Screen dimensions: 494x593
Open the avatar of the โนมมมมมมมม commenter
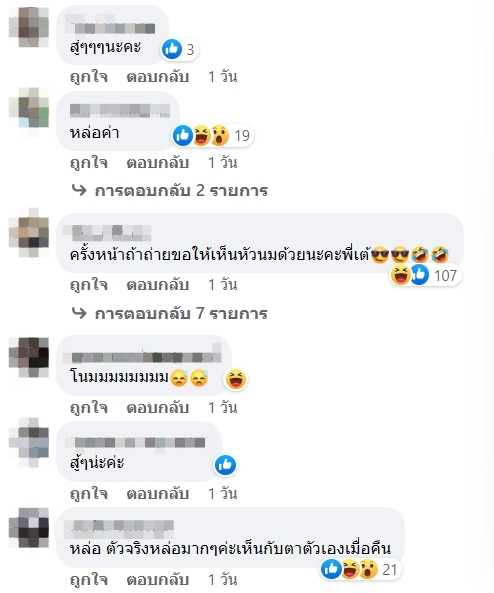[x=29, y=357]
